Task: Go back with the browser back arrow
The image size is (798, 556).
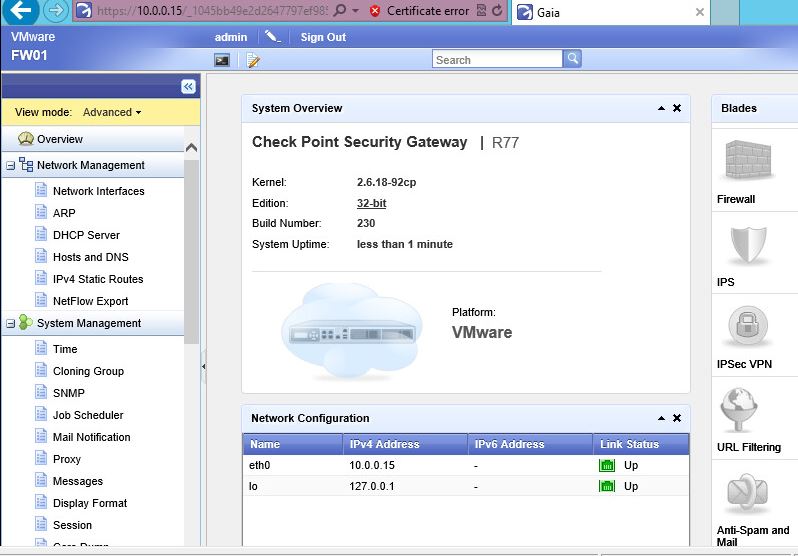Action: point(20,10)
